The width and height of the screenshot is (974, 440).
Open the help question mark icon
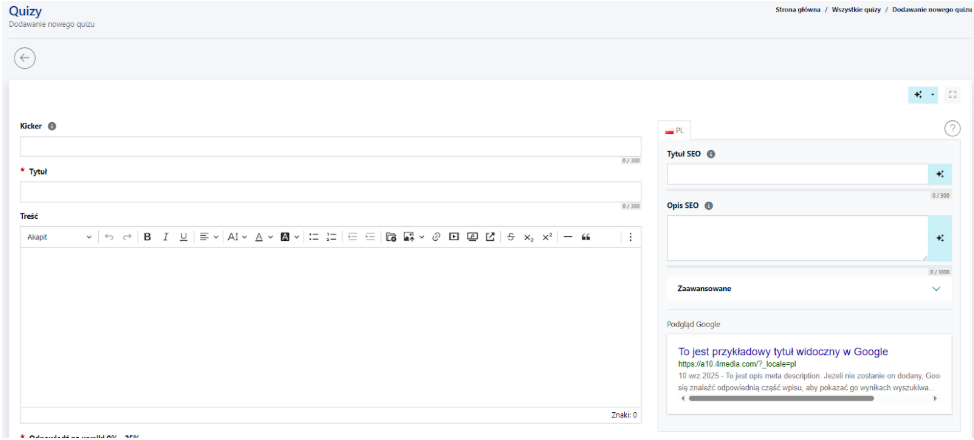coord(952,128)
